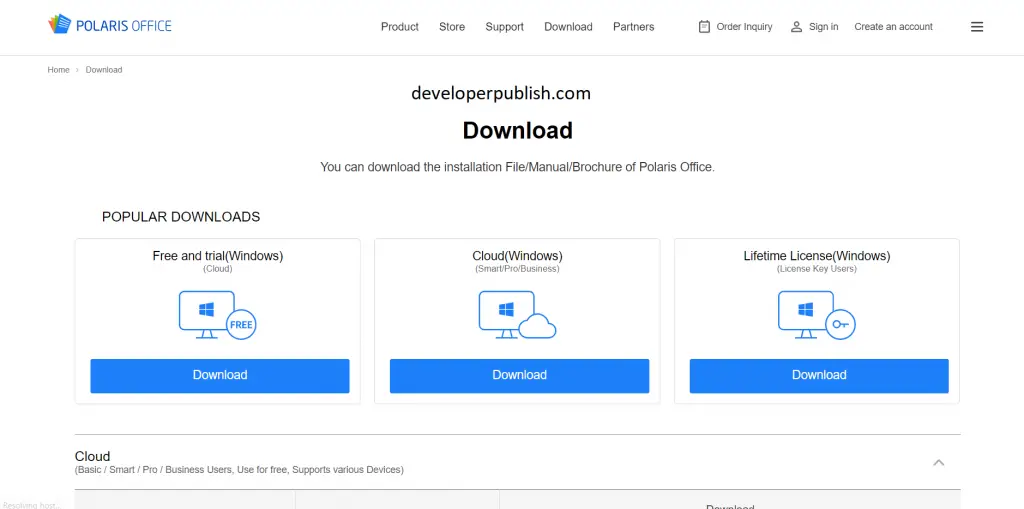Download Free and trial(Windows) version
The height and width of the screenshot is (509, 1024).
click(x=219, y=375)
